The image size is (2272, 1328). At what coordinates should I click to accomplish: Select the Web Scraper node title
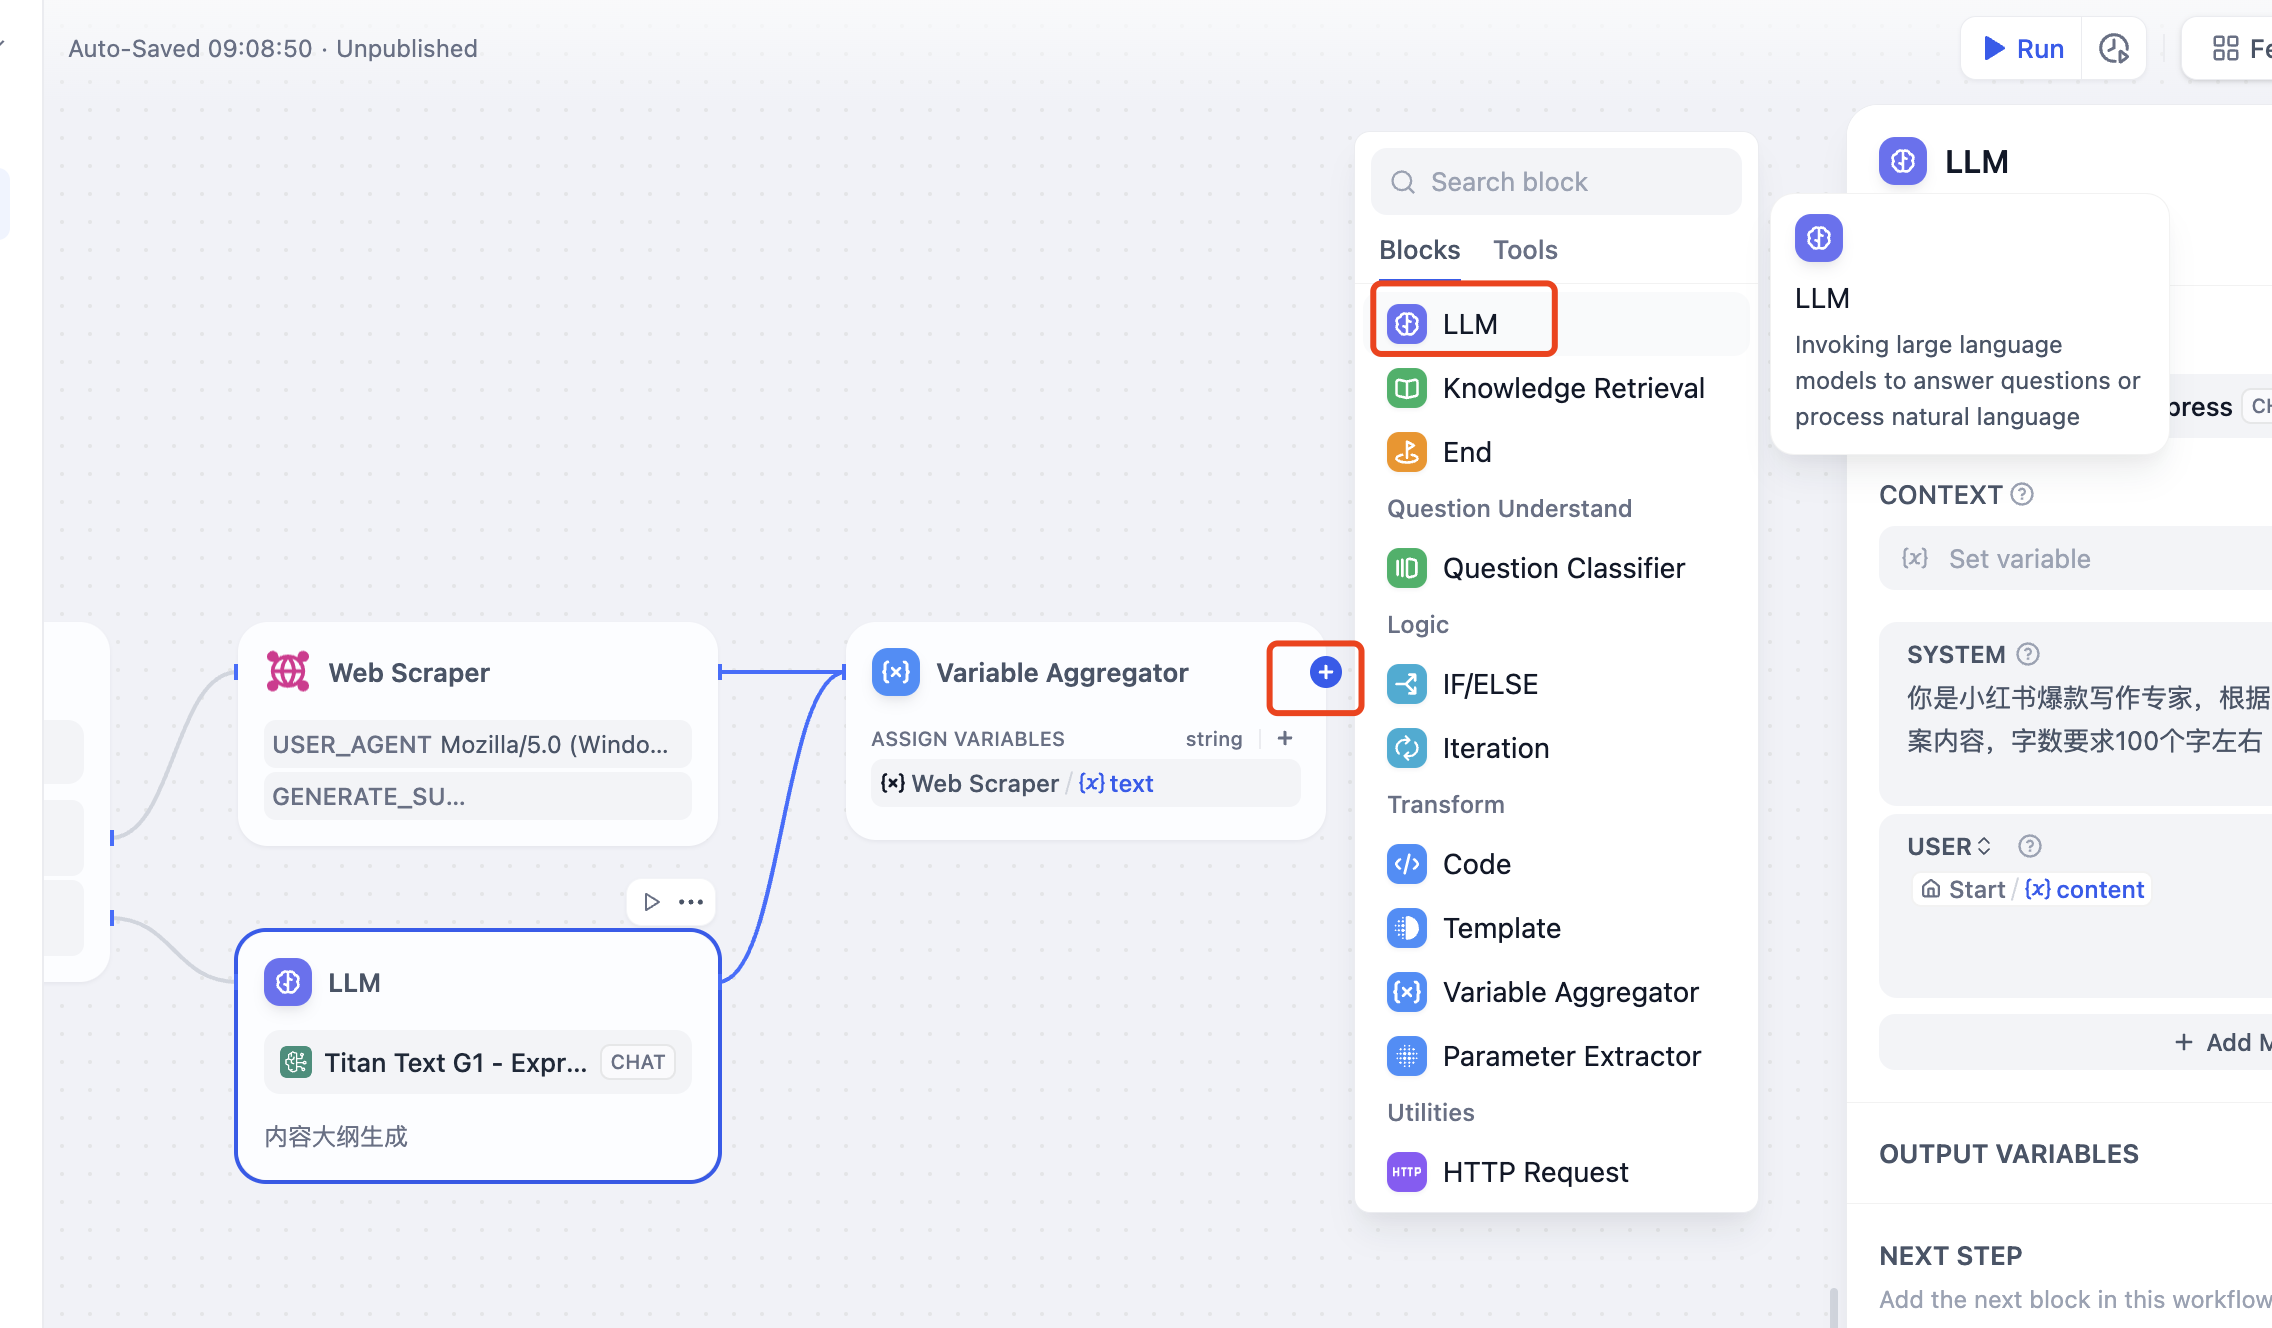pyautogui.click(x=409, y=672)
